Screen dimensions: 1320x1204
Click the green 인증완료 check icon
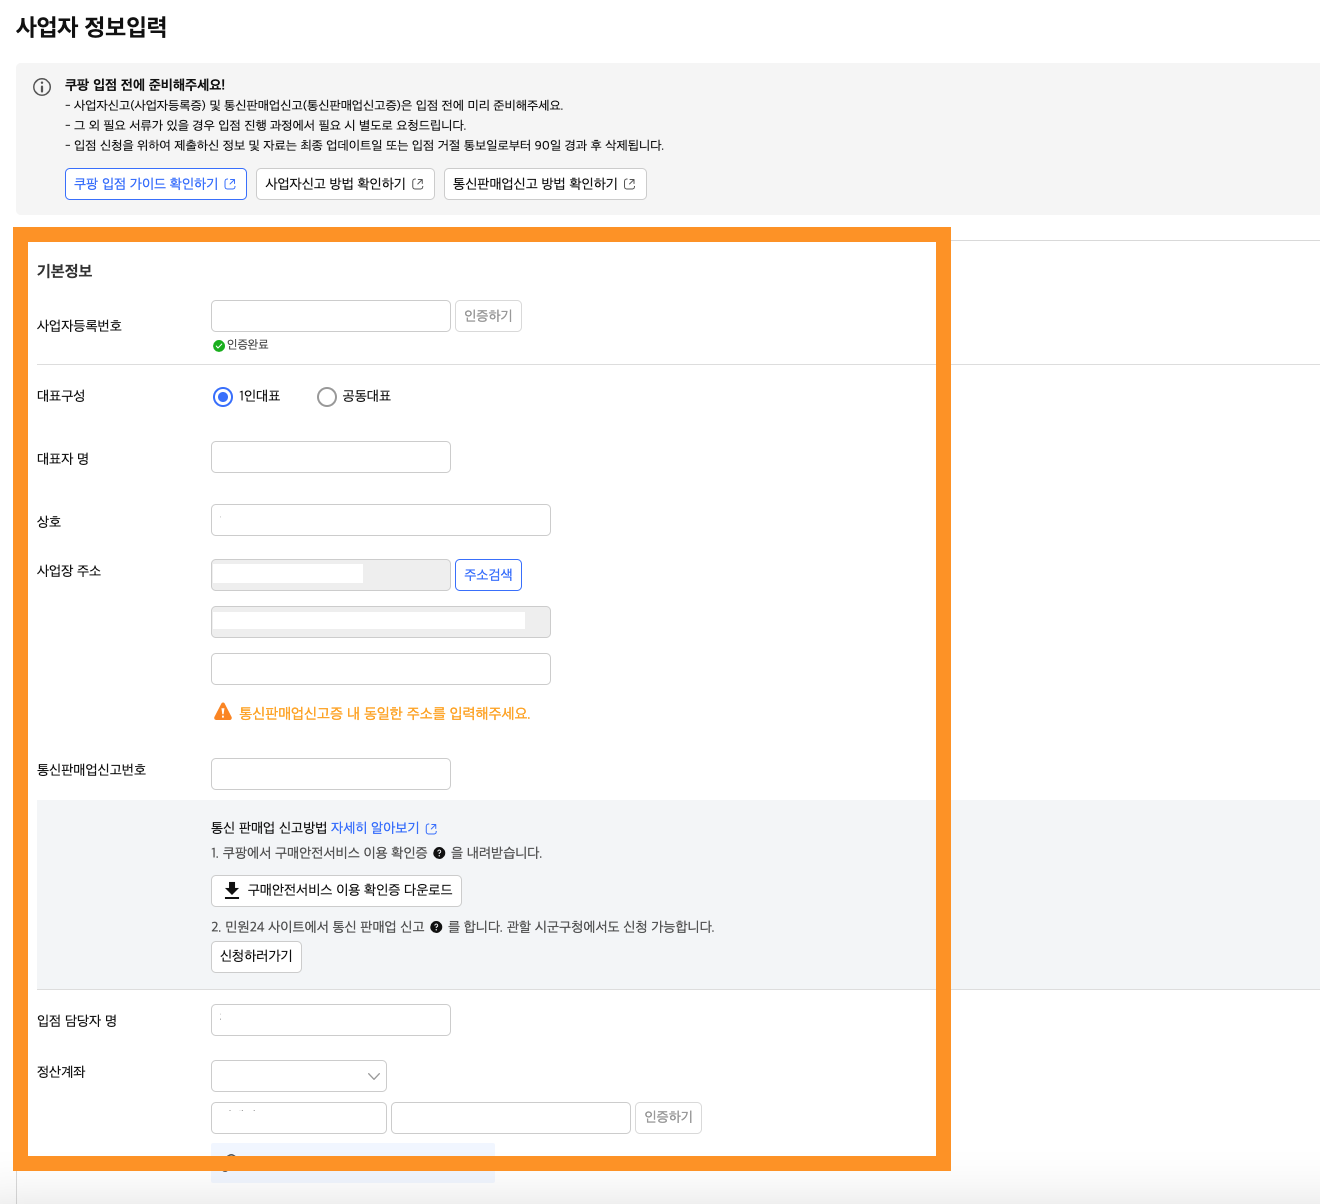[219, 345]
